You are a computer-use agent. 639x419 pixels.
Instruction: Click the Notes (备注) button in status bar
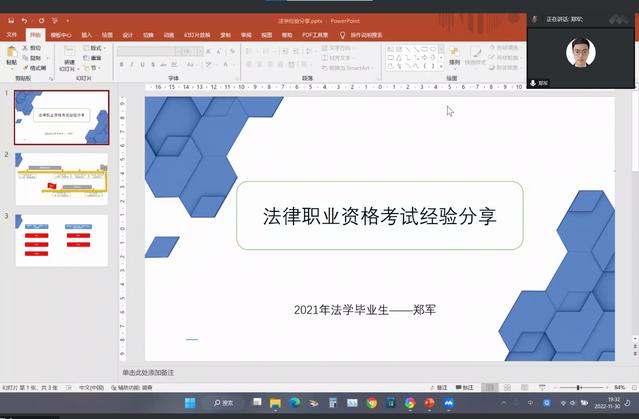point(439,387)
